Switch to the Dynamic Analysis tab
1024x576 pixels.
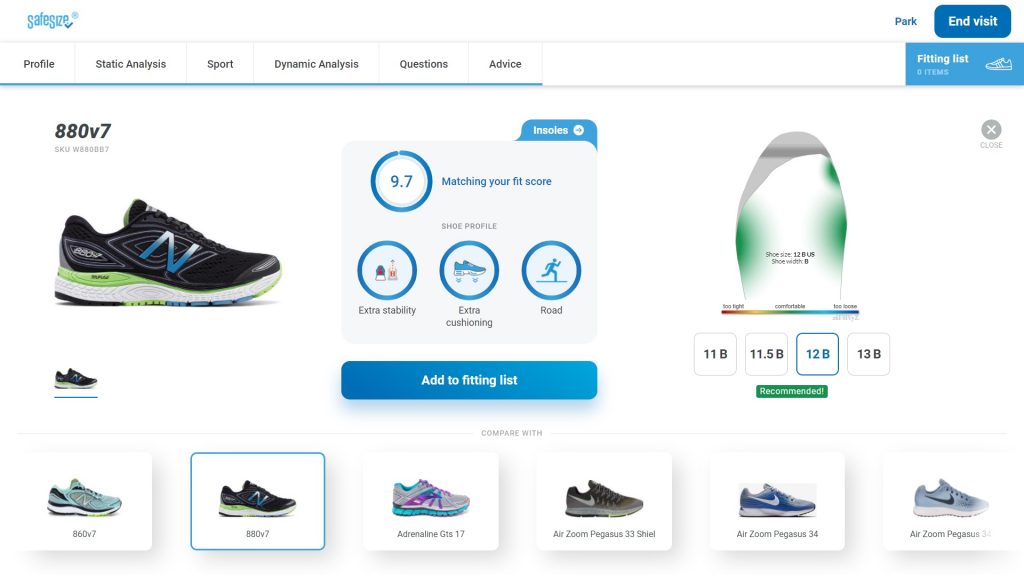(316, 64)
